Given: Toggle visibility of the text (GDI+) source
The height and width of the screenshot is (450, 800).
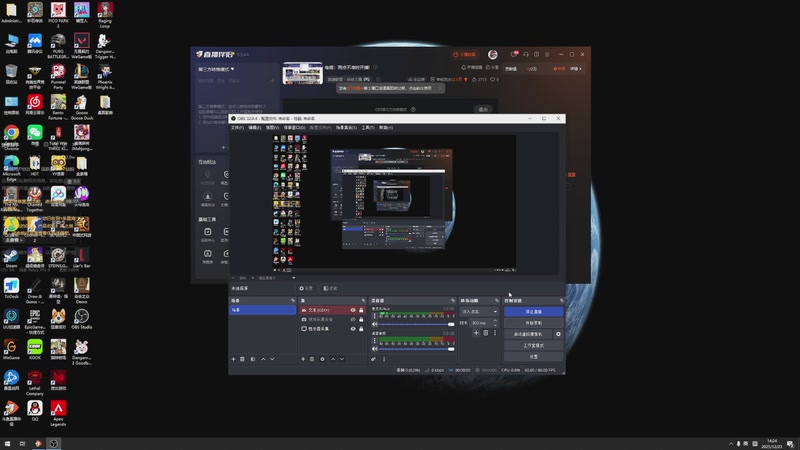Looking at the screenshot, I should coord(353,310).
